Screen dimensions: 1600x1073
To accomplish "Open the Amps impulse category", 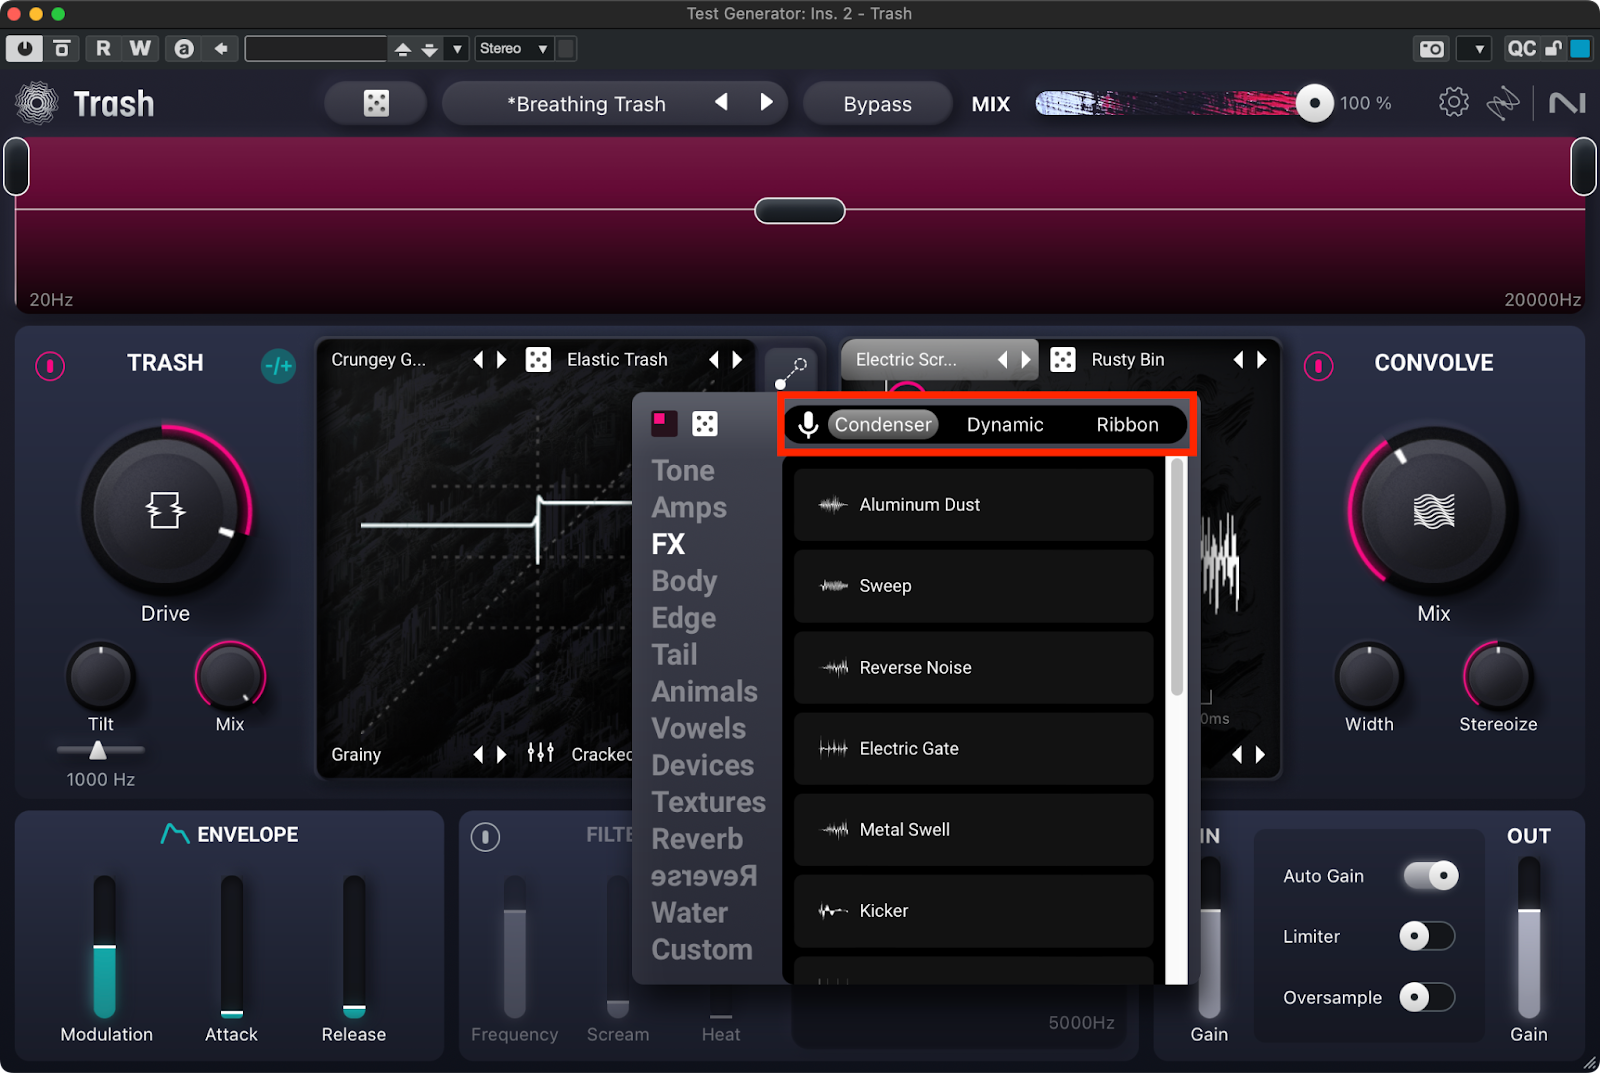I will [x=689, y=507].
